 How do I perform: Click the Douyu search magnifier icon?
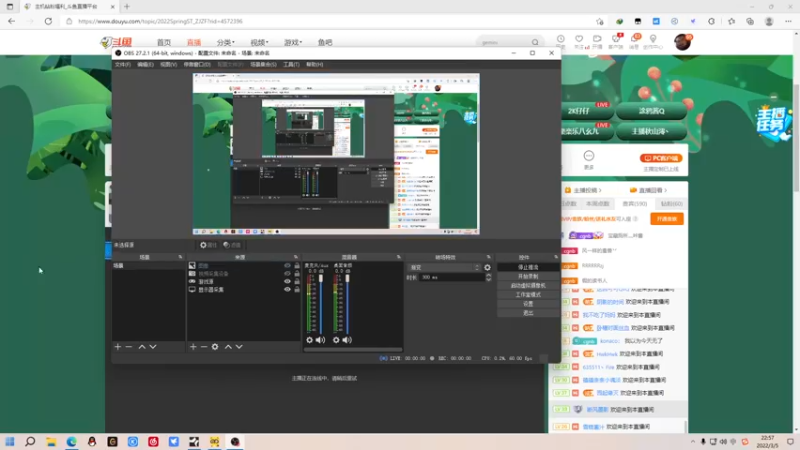(x=535, y=42)
